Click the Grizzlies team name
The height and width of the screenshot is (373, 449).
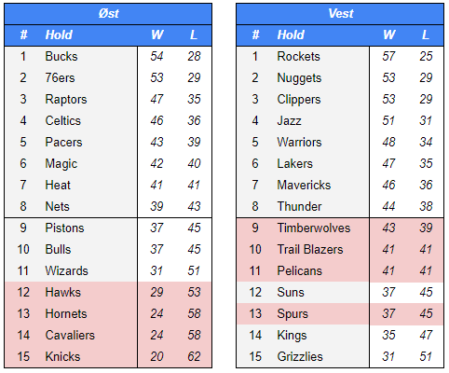pyautogui.click(x=300, y=357)
